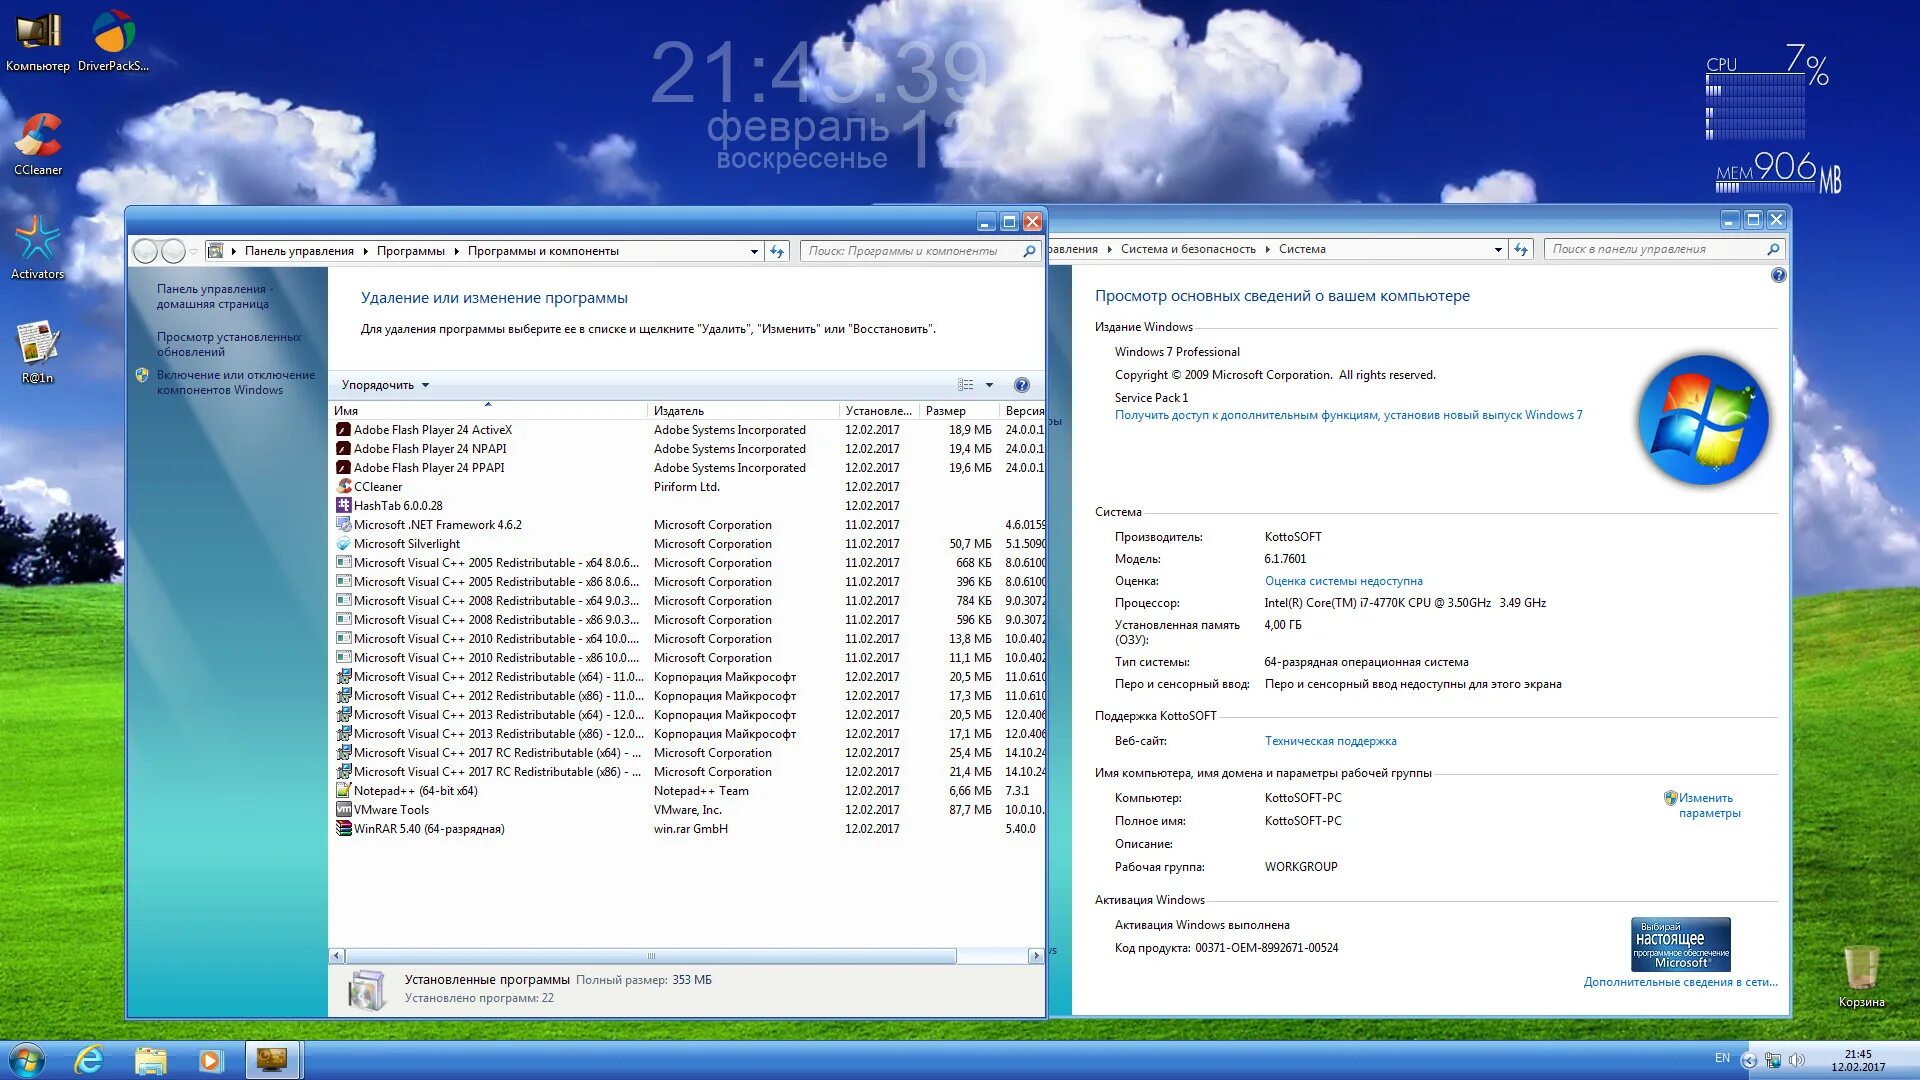Click horizontal scrollbar in programs list
The width and height of the screenshot is (1920, 1080).
click(650, 956)
